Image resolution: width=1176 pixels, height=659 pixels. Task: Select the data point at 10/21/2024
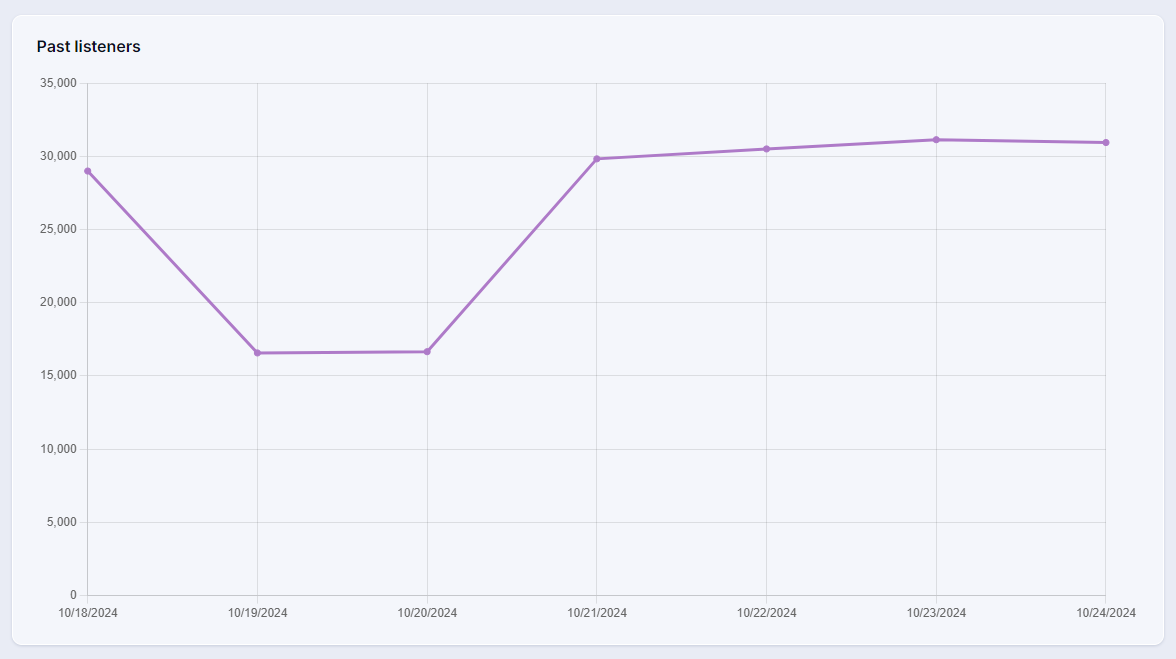pyautogui.click(x=597, y=159)
